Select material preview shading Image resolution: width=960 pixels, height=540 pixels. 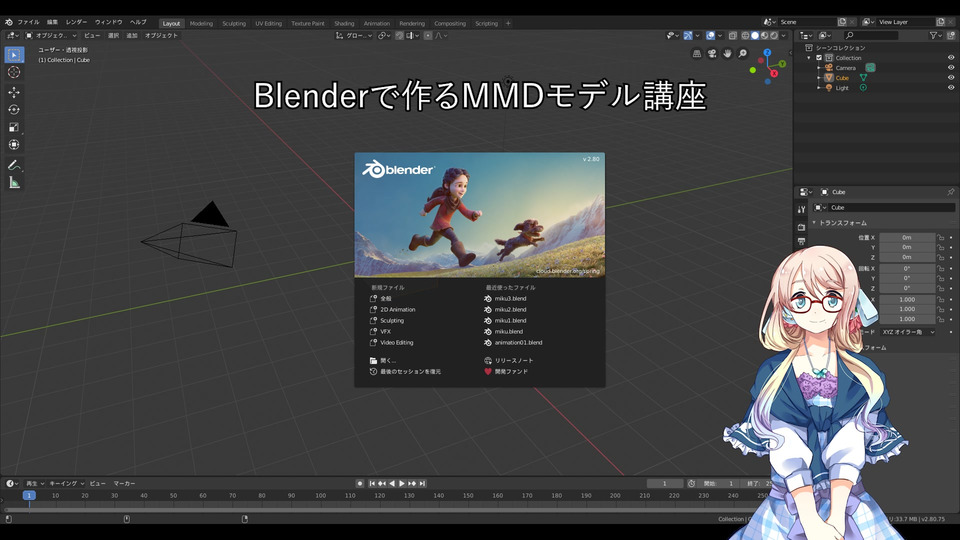[765, 36]
